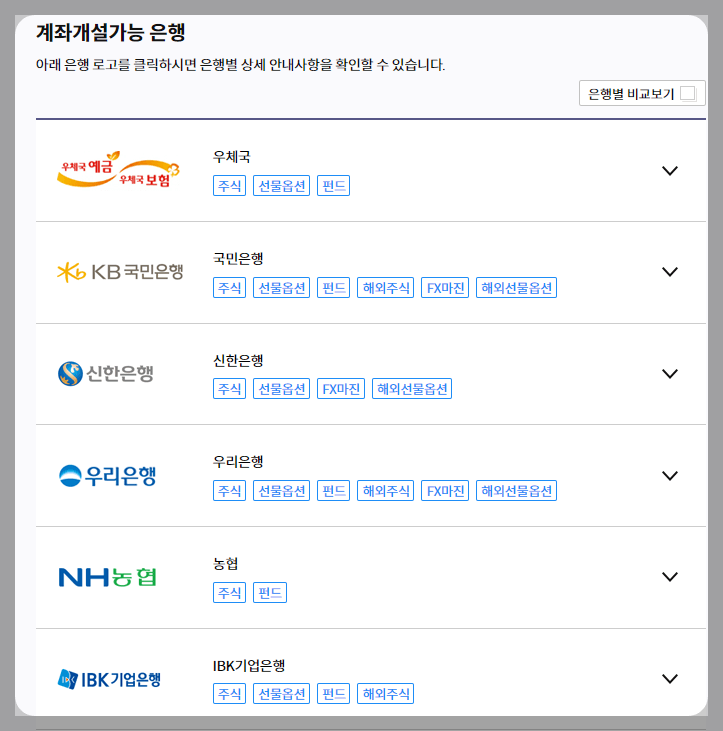Select 펀드 tag under 국민은행
The image size is (723, 731).
pos(333,287)
